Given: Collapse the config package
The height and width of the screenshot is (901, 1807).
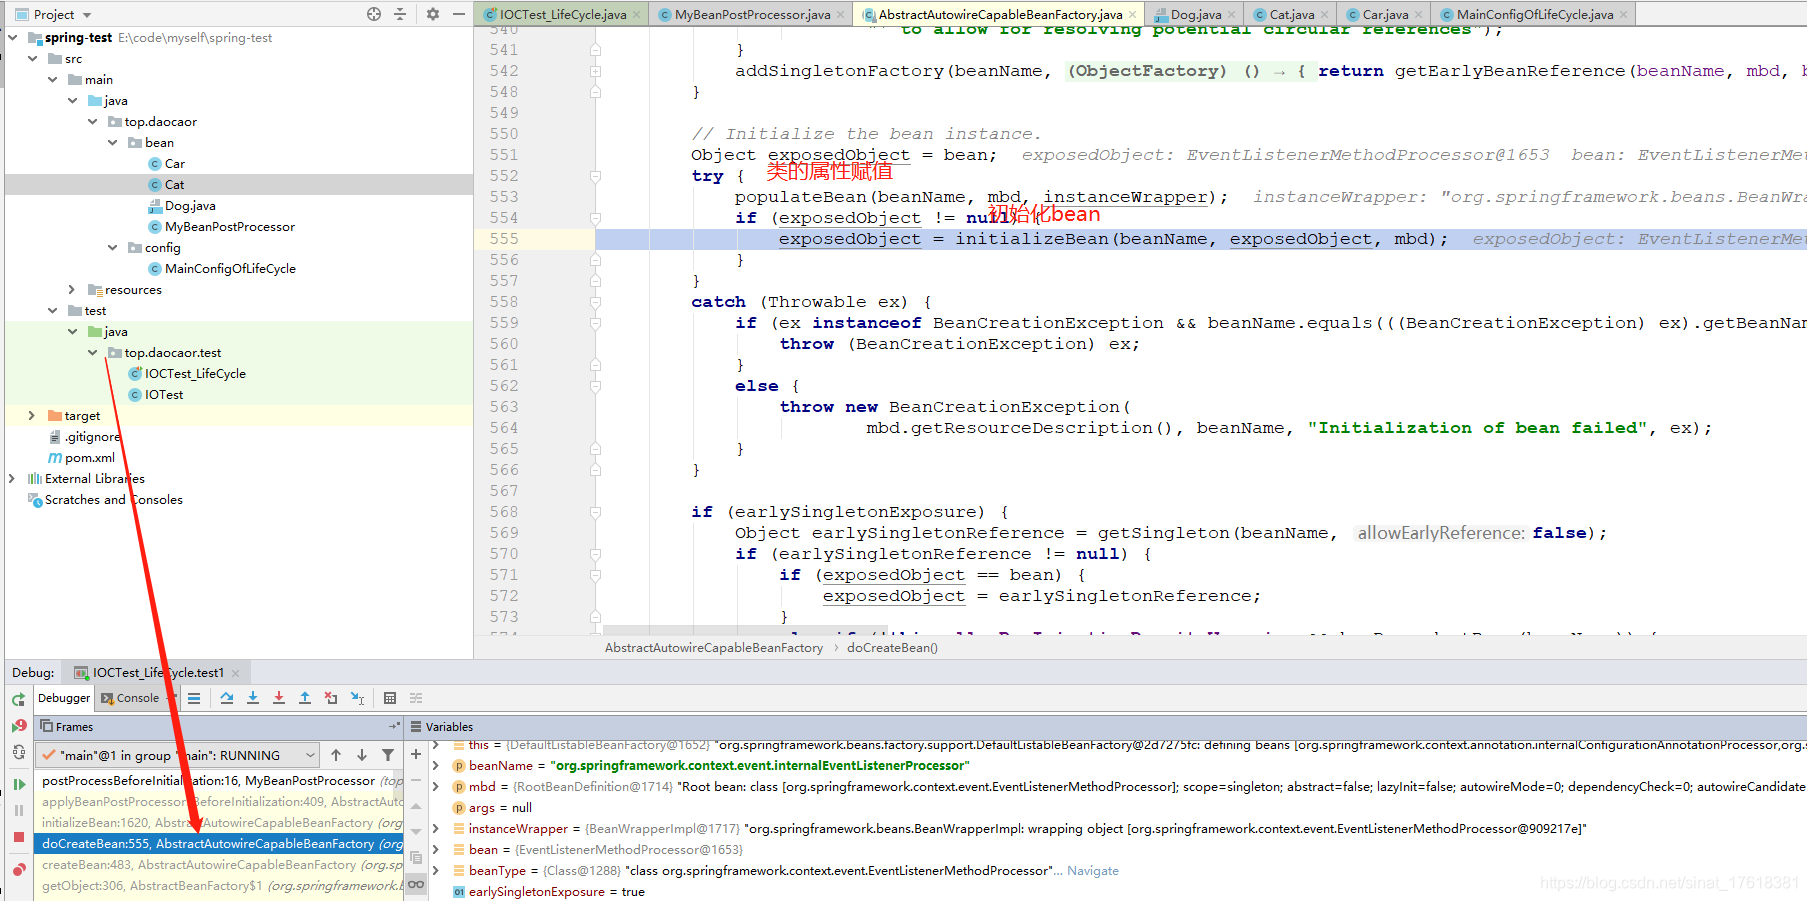Looking at the screenshot, I should (x=113, y=248).
